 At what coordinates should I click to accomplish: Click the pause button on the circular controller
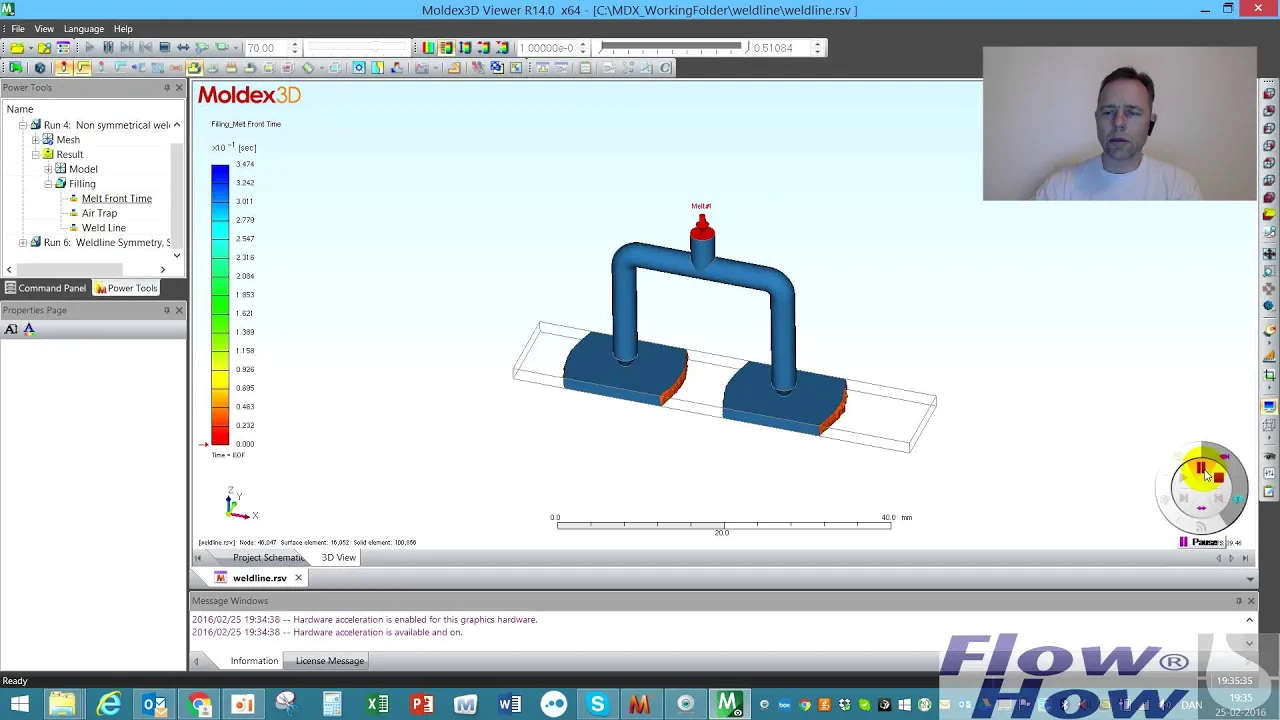[1200, 467]
